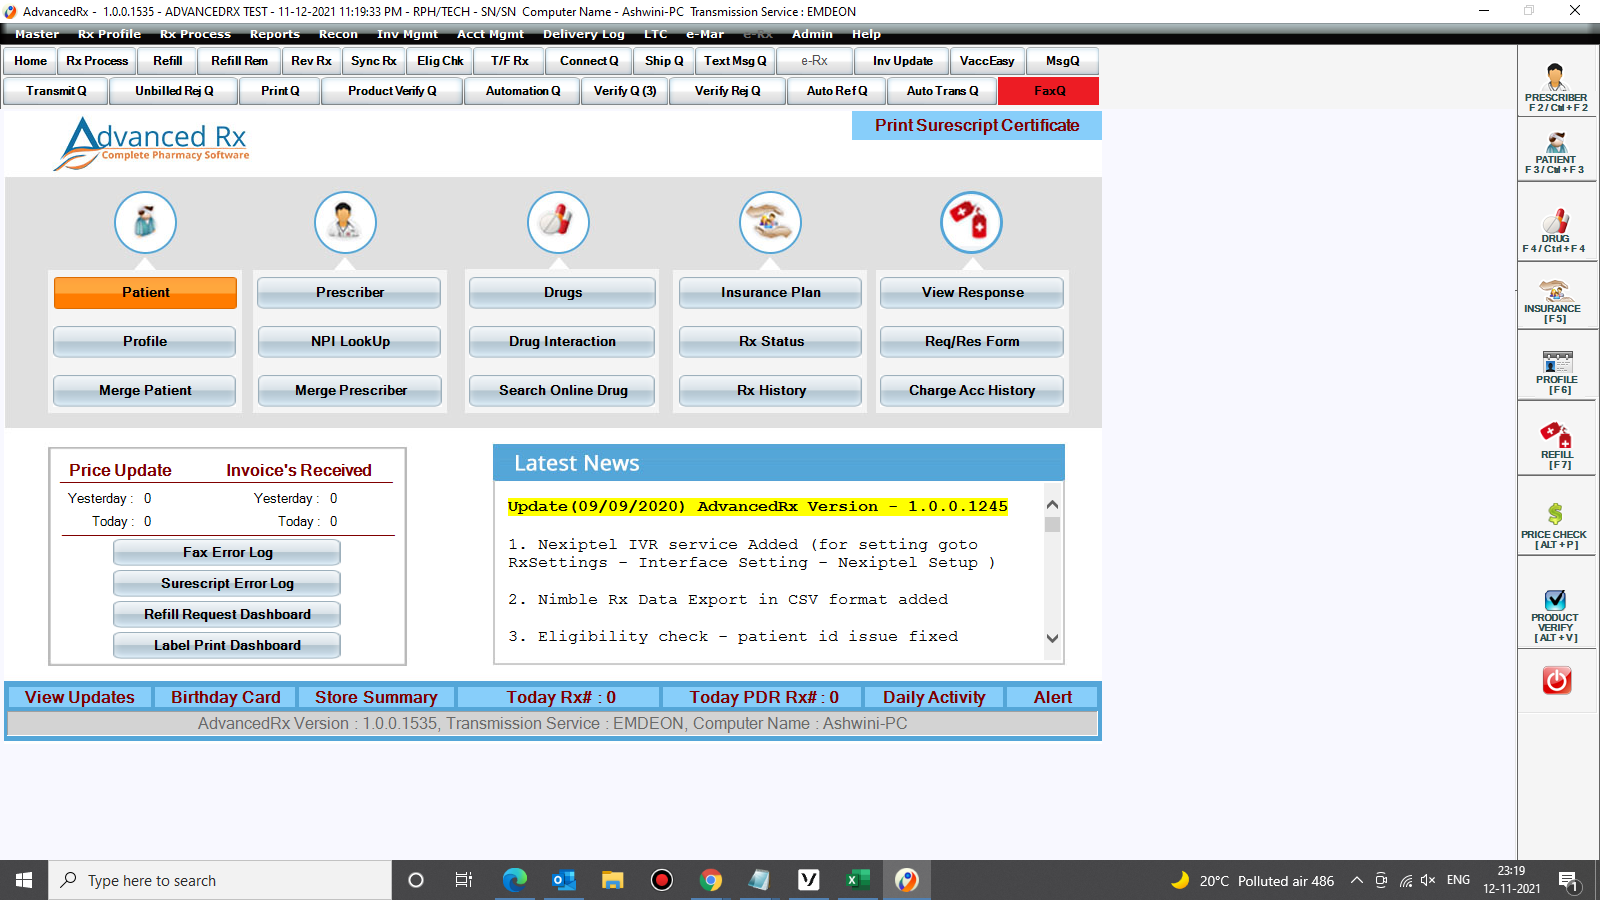Open the Fax Error Log

click(x=226, y=551)
